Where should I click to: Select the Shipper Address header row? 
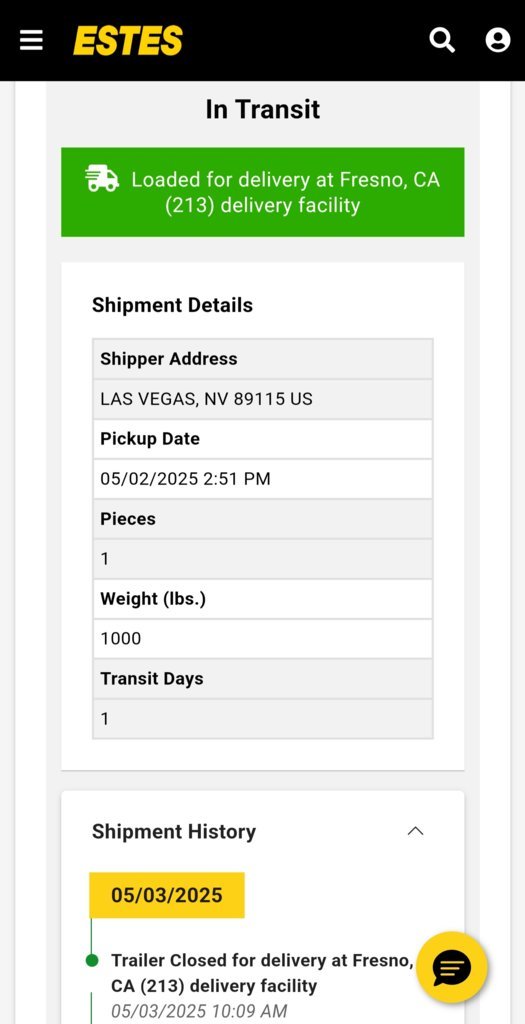click(262, 359)
